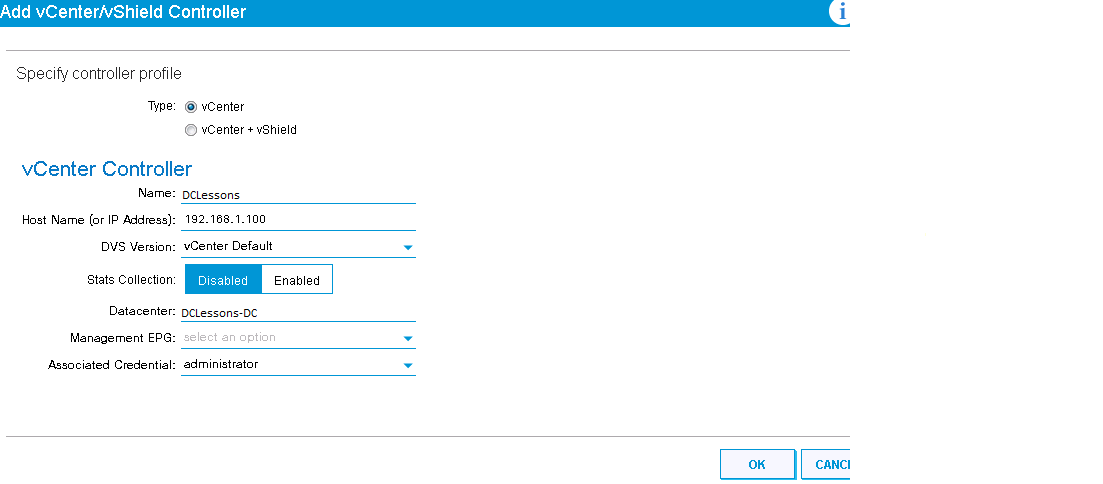Image resolution: width=1103 pixels, height=484 pixels.
Task: Open the DVS Version dropdown
Action: pos(298,246)
